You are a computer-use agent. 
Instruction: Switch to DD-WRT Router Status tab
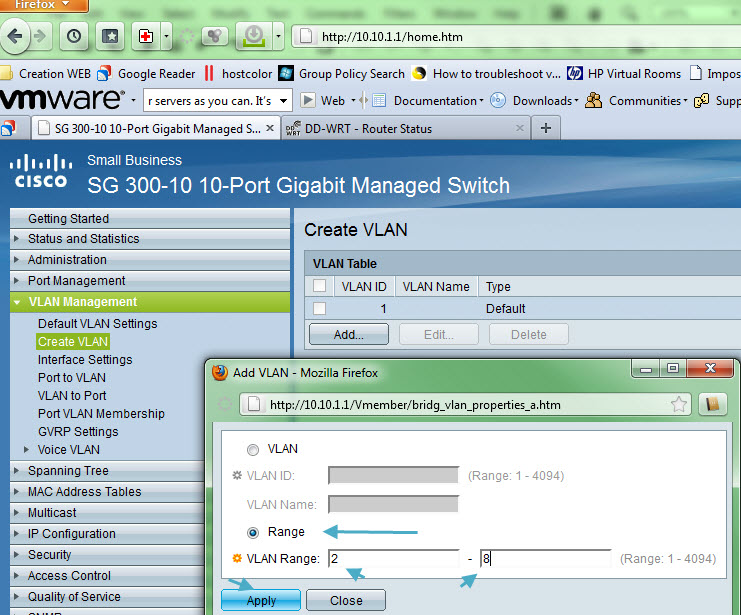click(x=405, y=129)
